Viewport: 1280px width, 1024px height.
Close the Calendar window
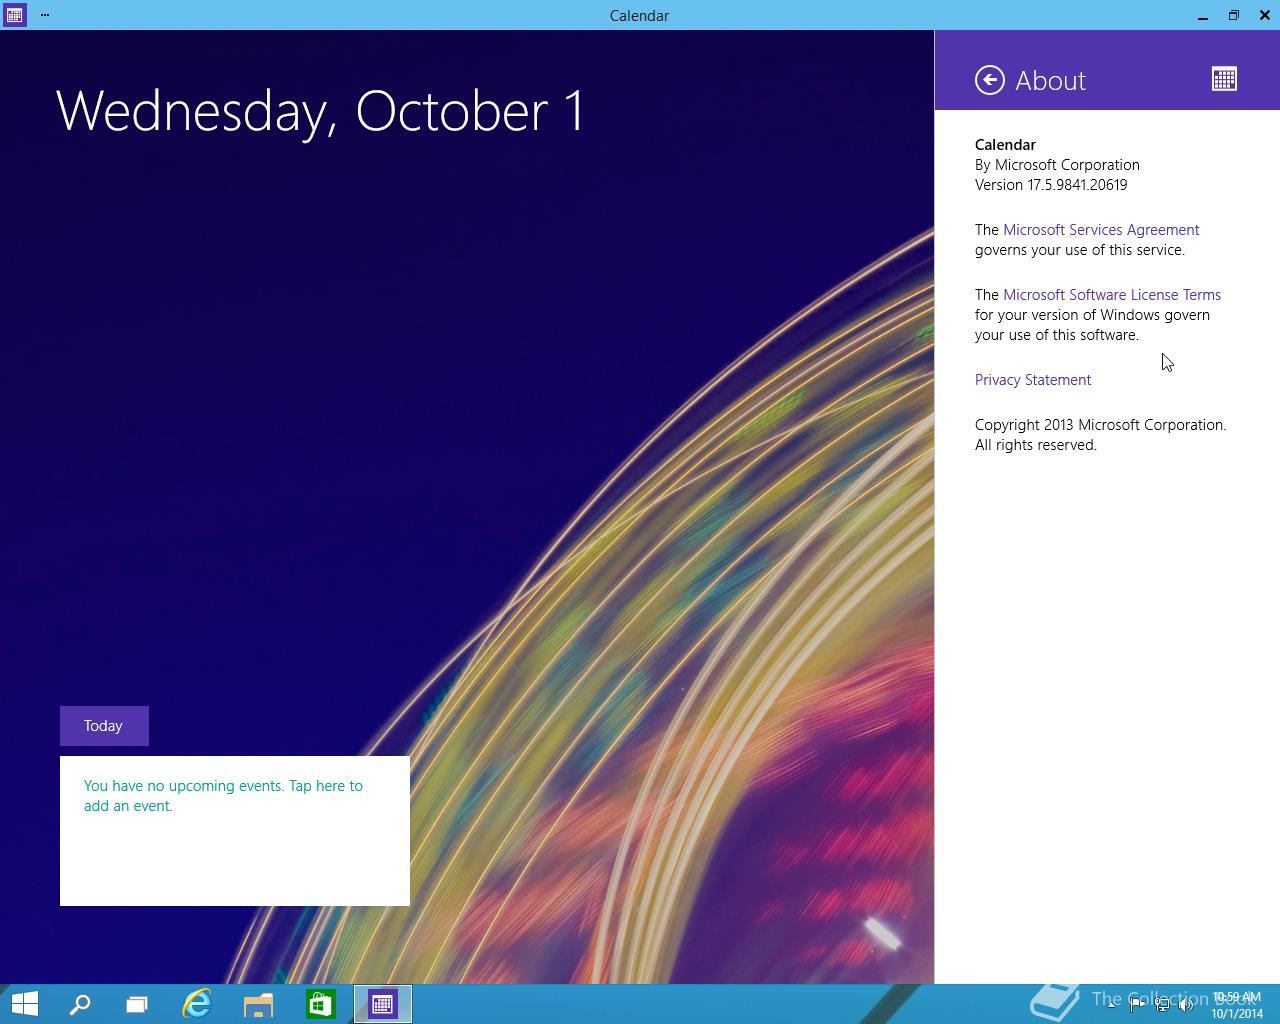[1265, 15]
